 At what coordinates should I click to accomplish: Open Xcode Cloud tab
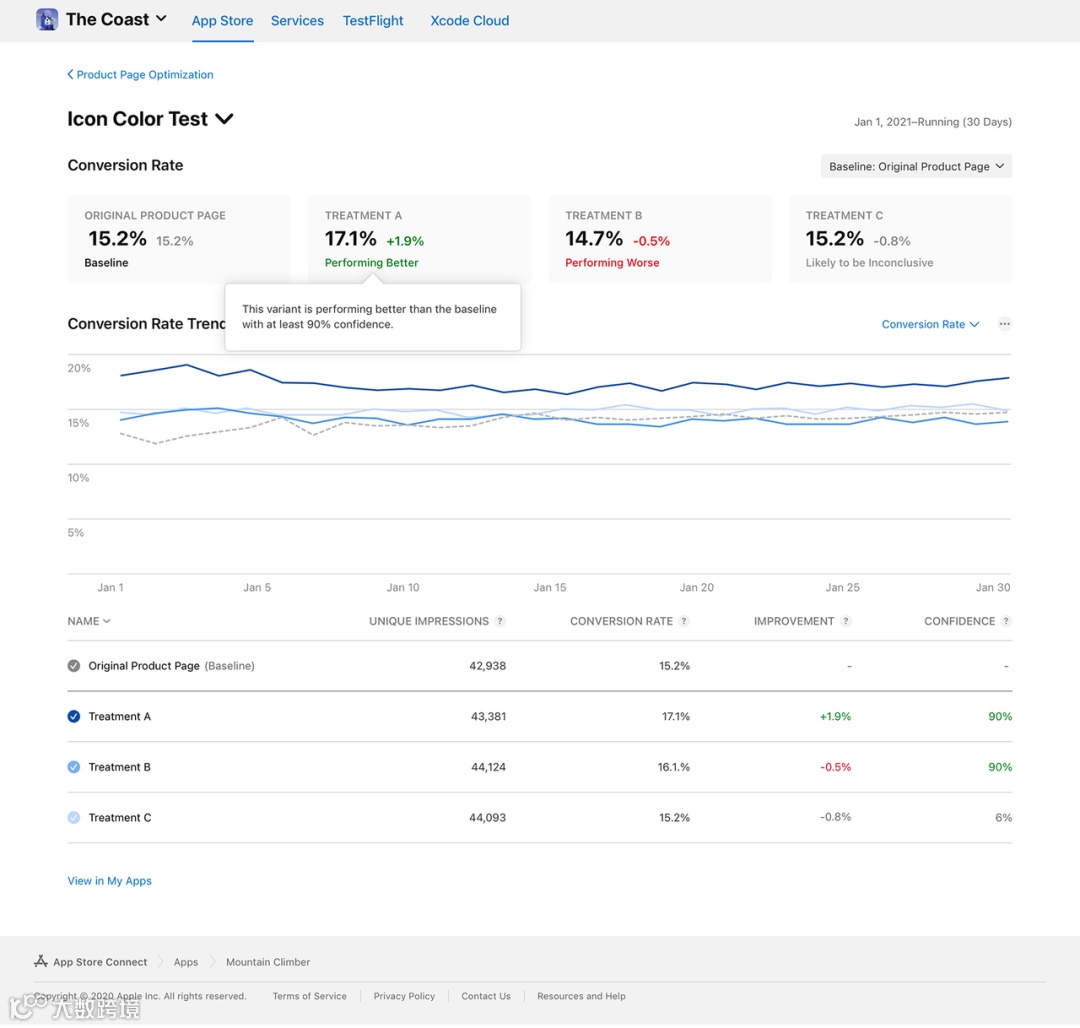point(470,21)
